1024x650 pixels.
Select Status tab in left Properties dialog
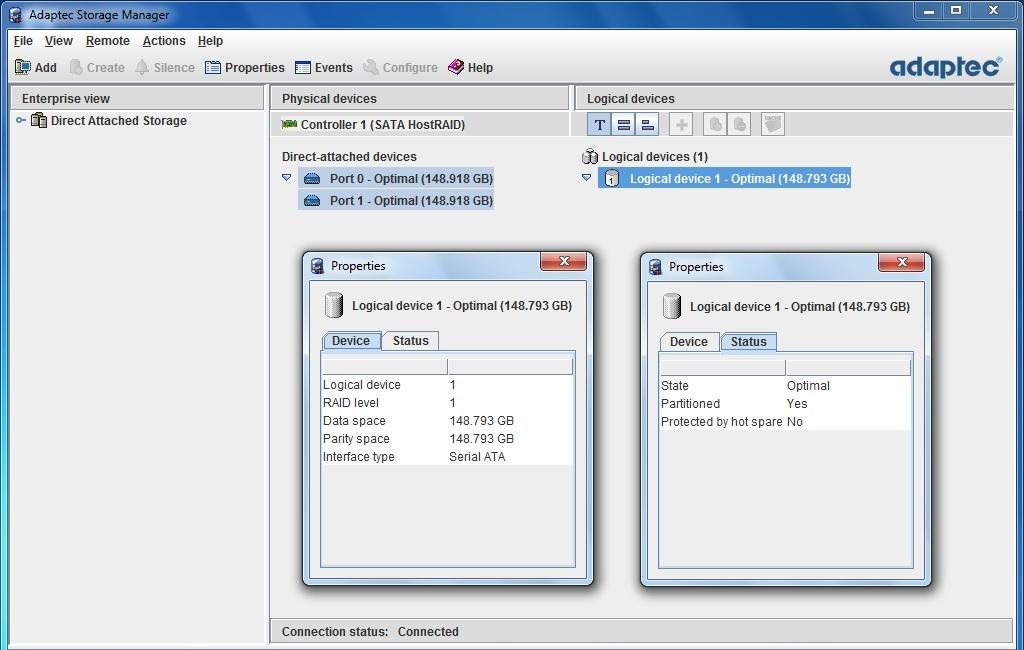[x=410, y=340]
